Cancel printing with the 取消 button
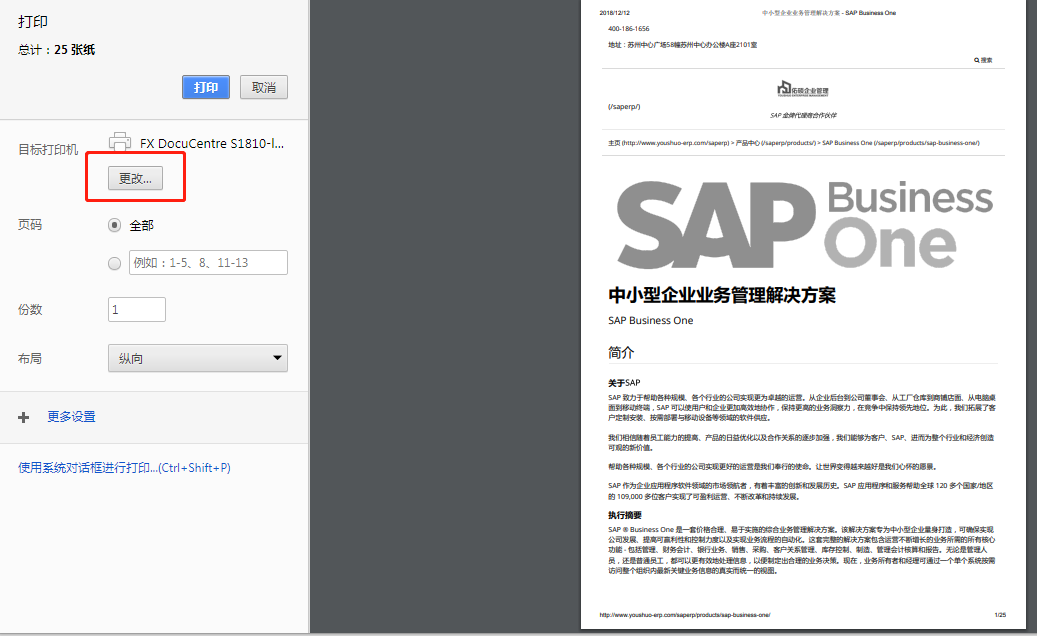Image resolution: width=1037 pixels, height=636 pixels. coord(264,87)
